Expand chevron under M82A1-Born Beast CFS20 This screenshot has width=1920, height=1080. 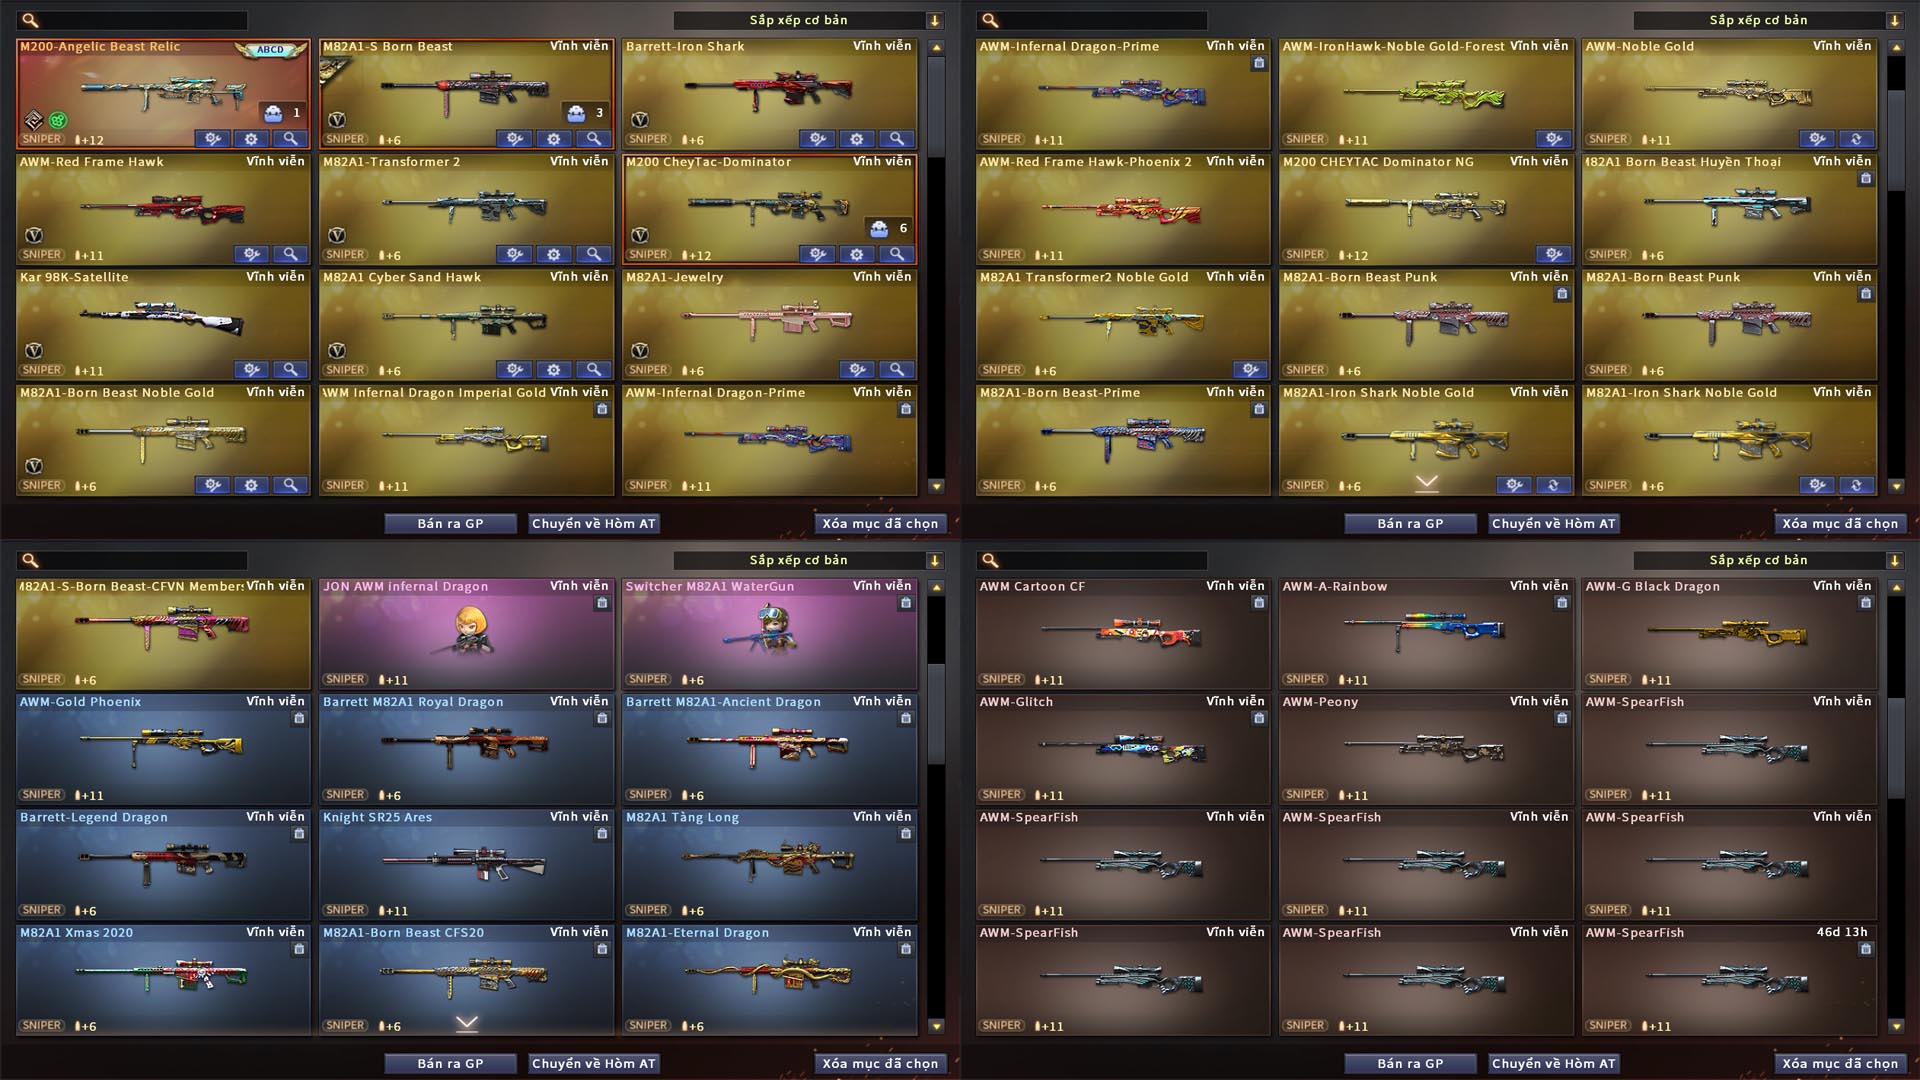(467, 1022)
